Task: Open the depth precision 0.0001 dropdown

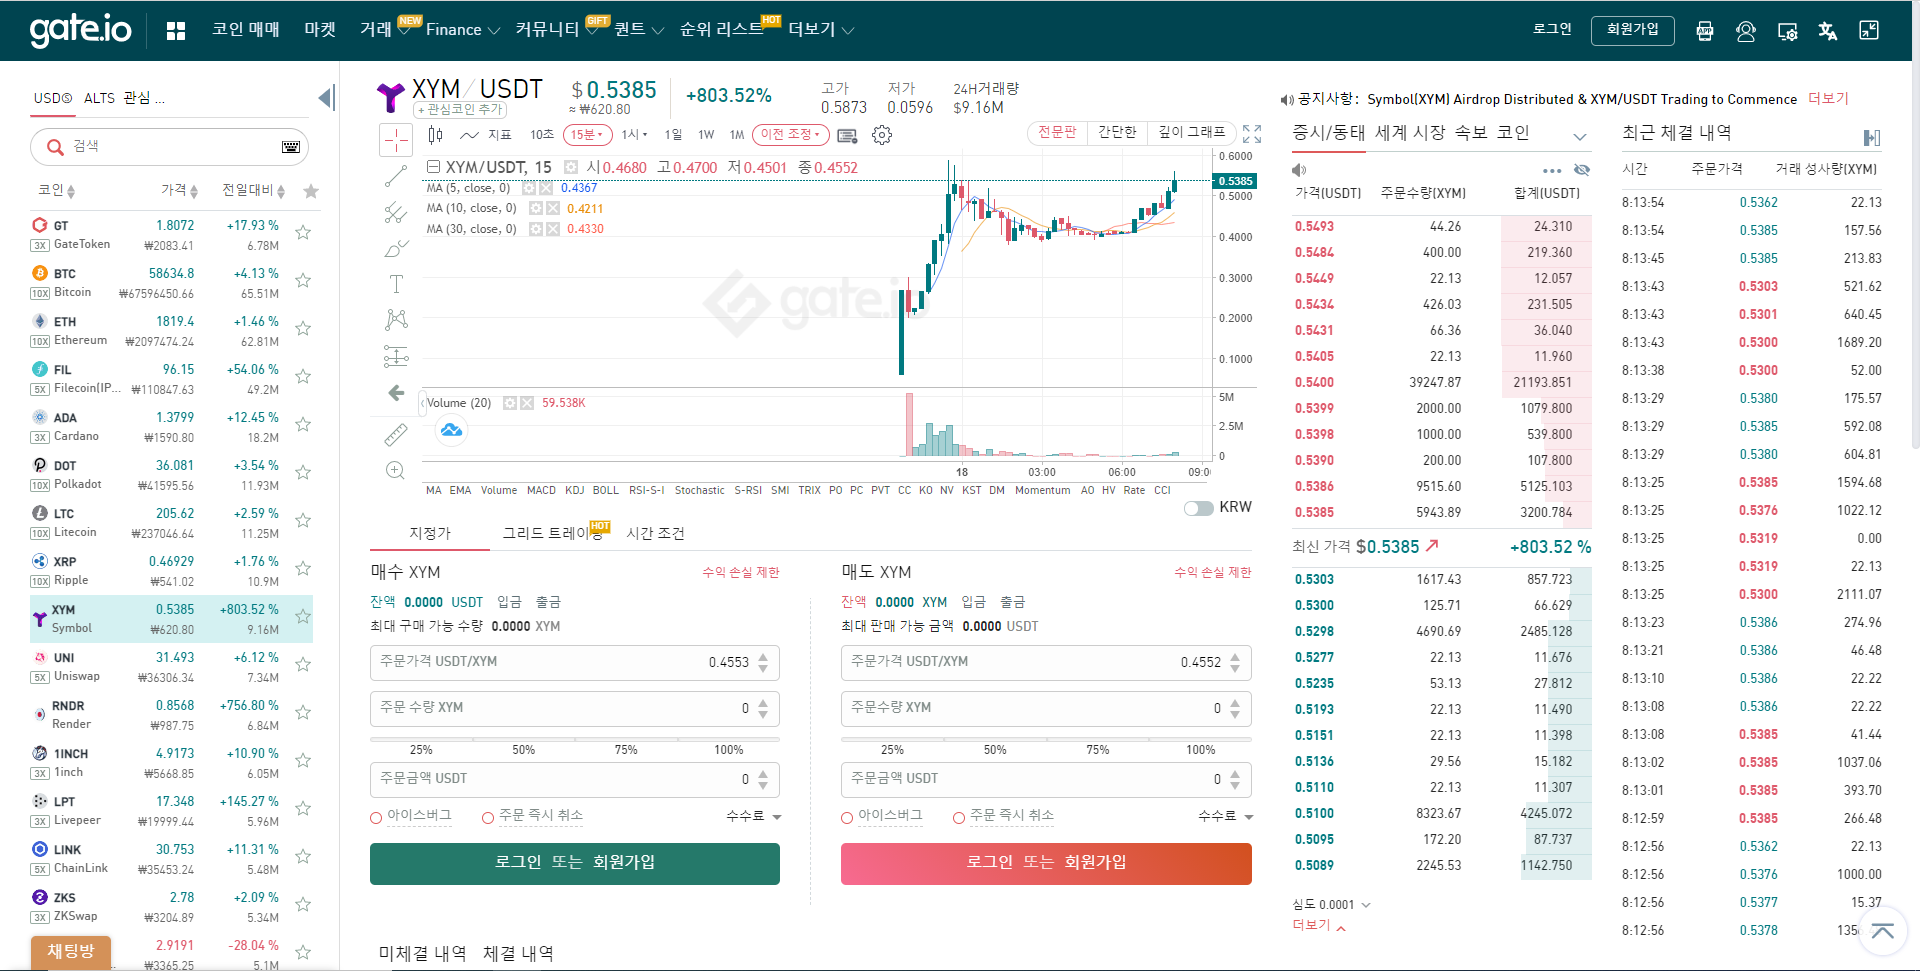Action: tap(1331, 904)
